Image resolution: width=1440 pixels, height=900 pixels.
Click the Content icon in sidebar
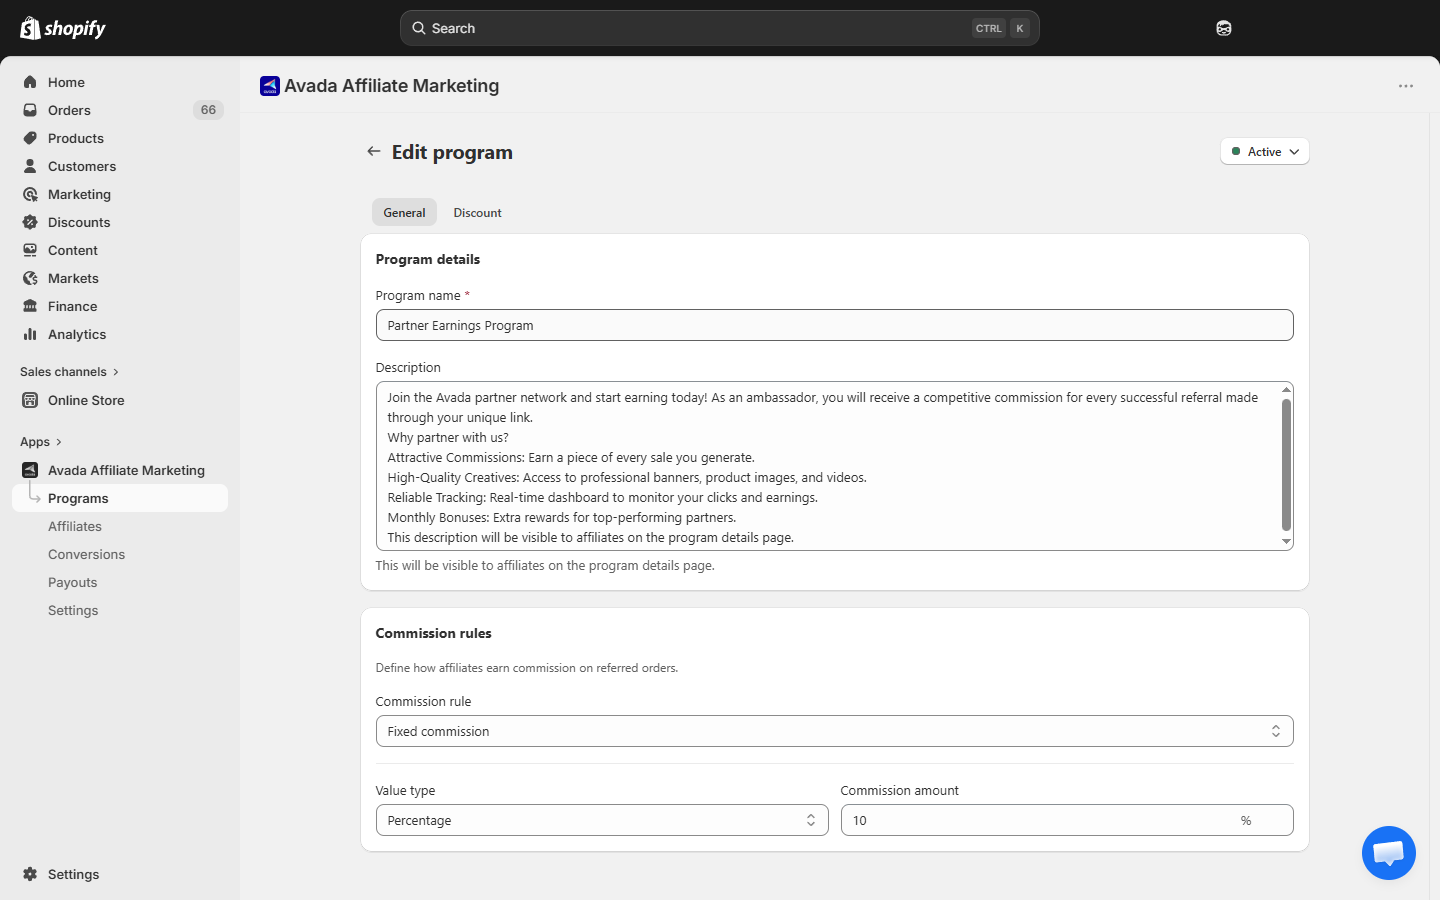(30, 250)
